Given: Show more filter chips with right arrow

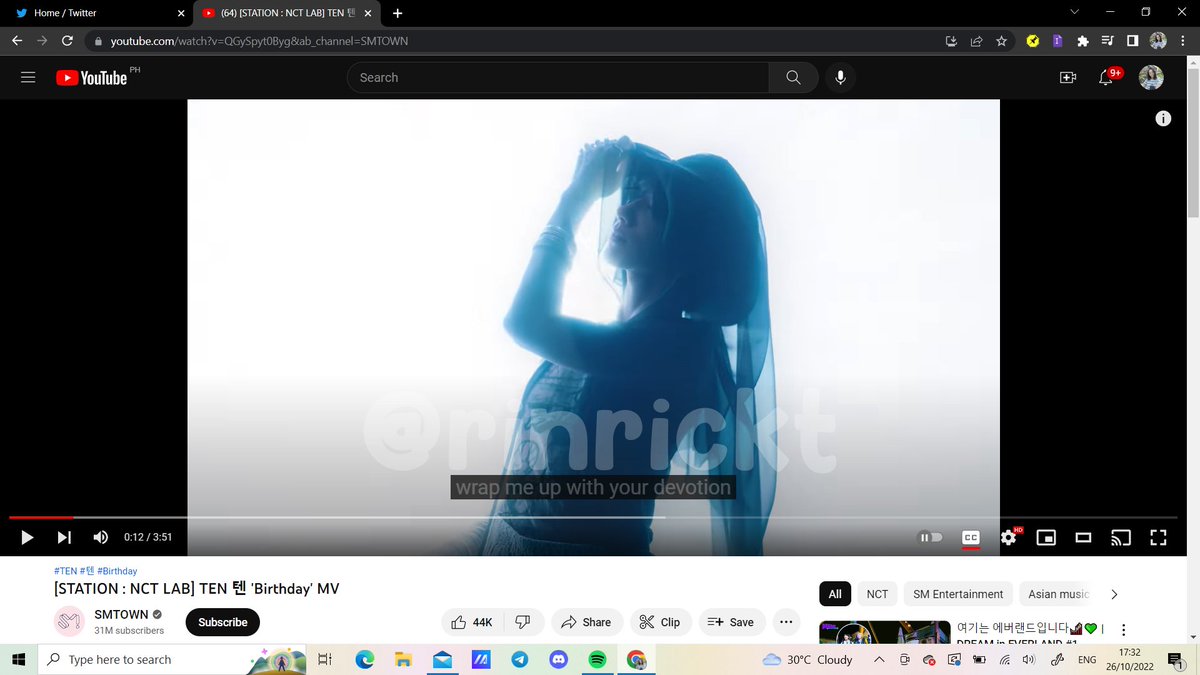Looking at the screenshot, I should 1114,594.
